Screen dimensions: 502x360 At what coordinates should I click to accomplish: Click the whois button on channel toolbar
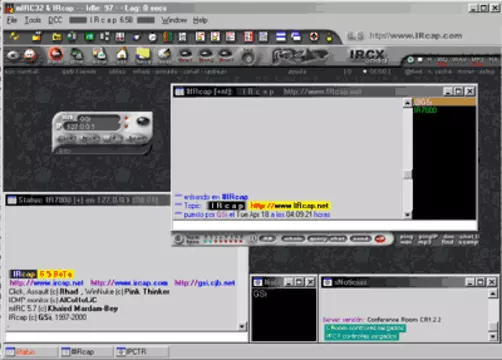[293, 239]
